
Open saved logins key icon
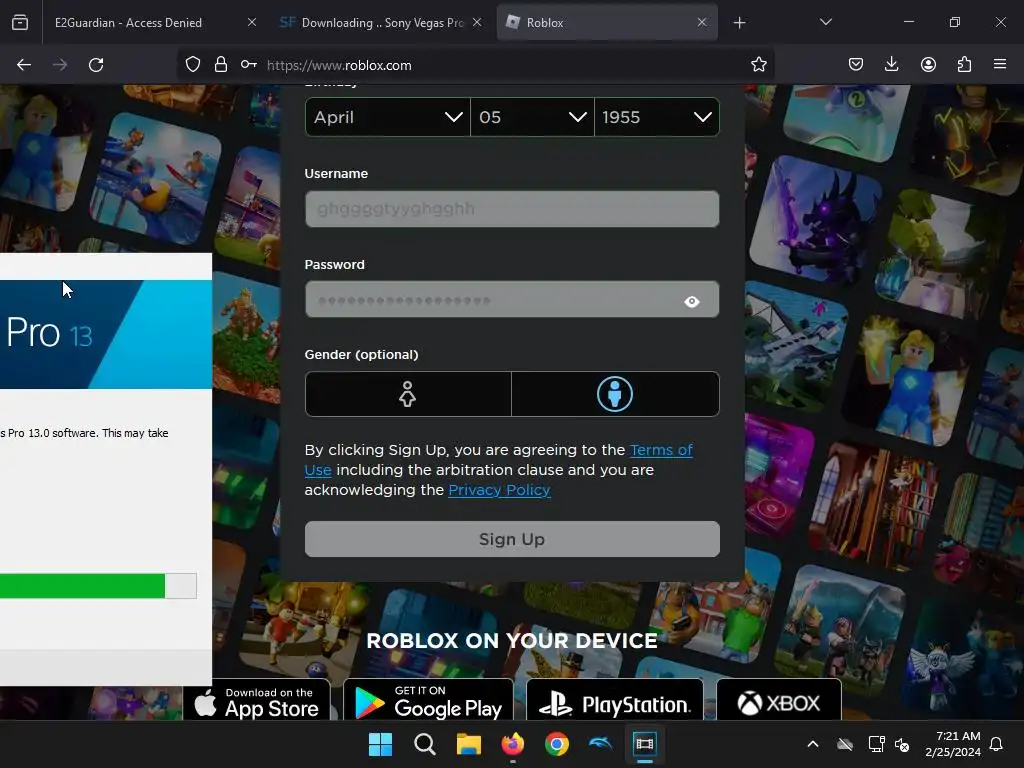tap(249, 65)
